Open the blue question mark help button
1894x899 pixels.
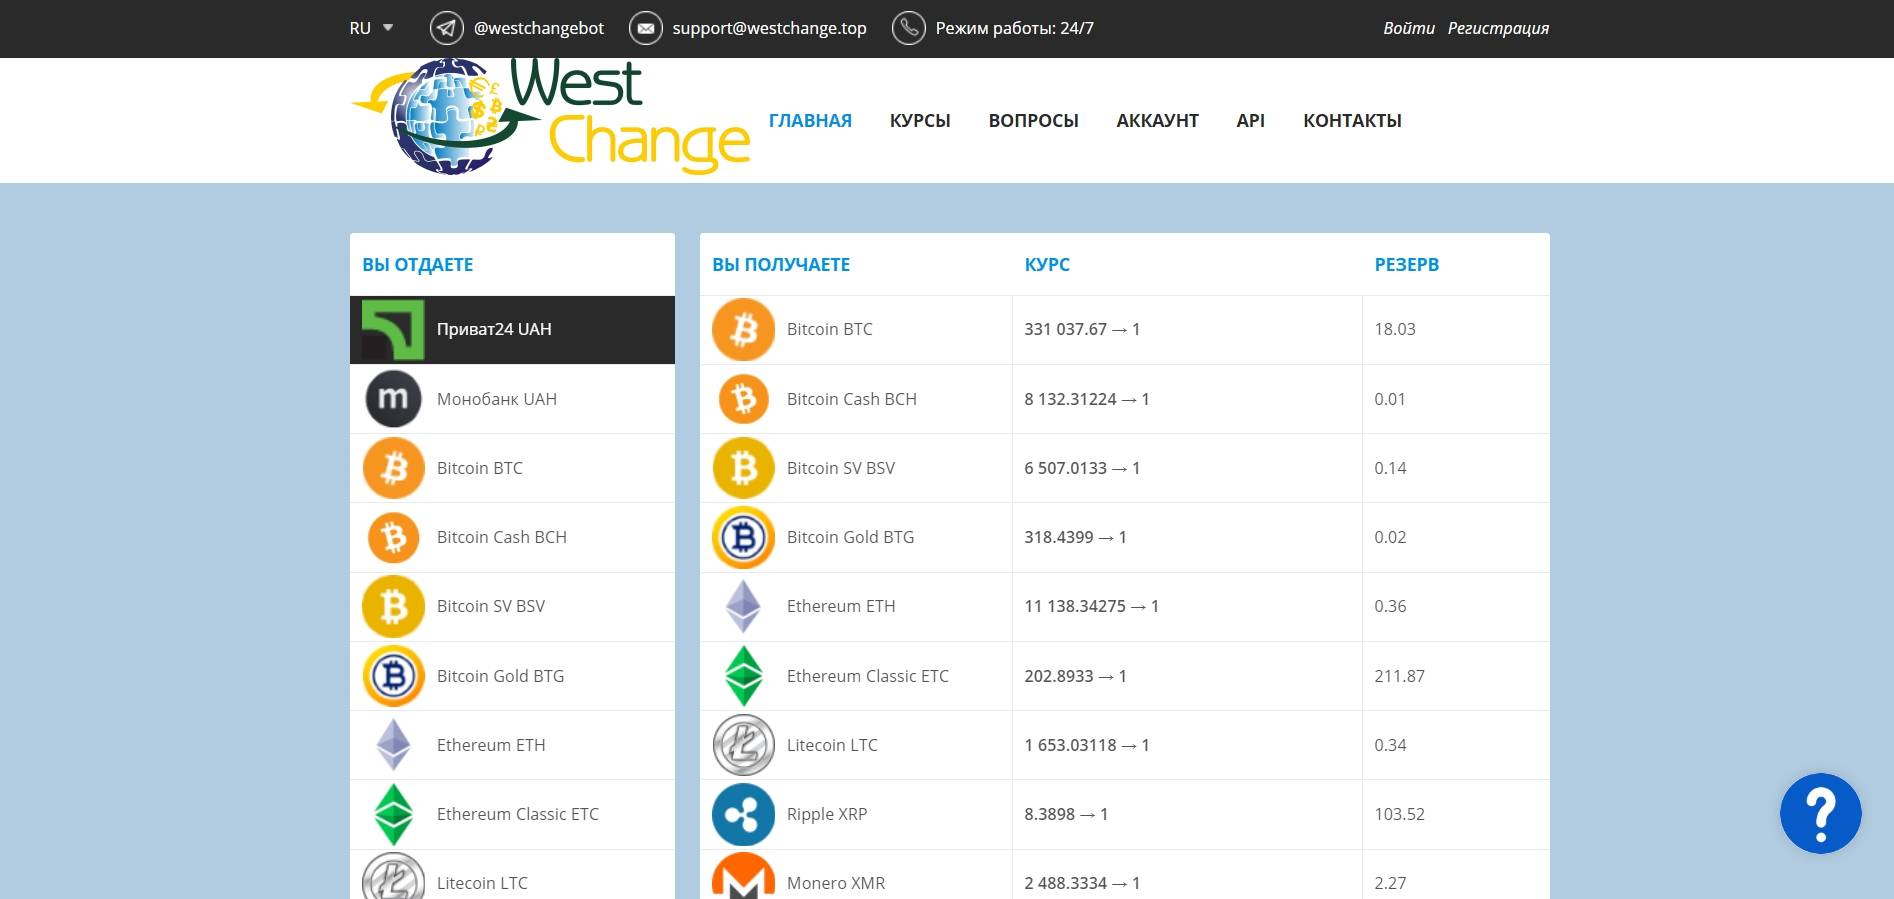pyautogui.click(x=1820, y=813)
